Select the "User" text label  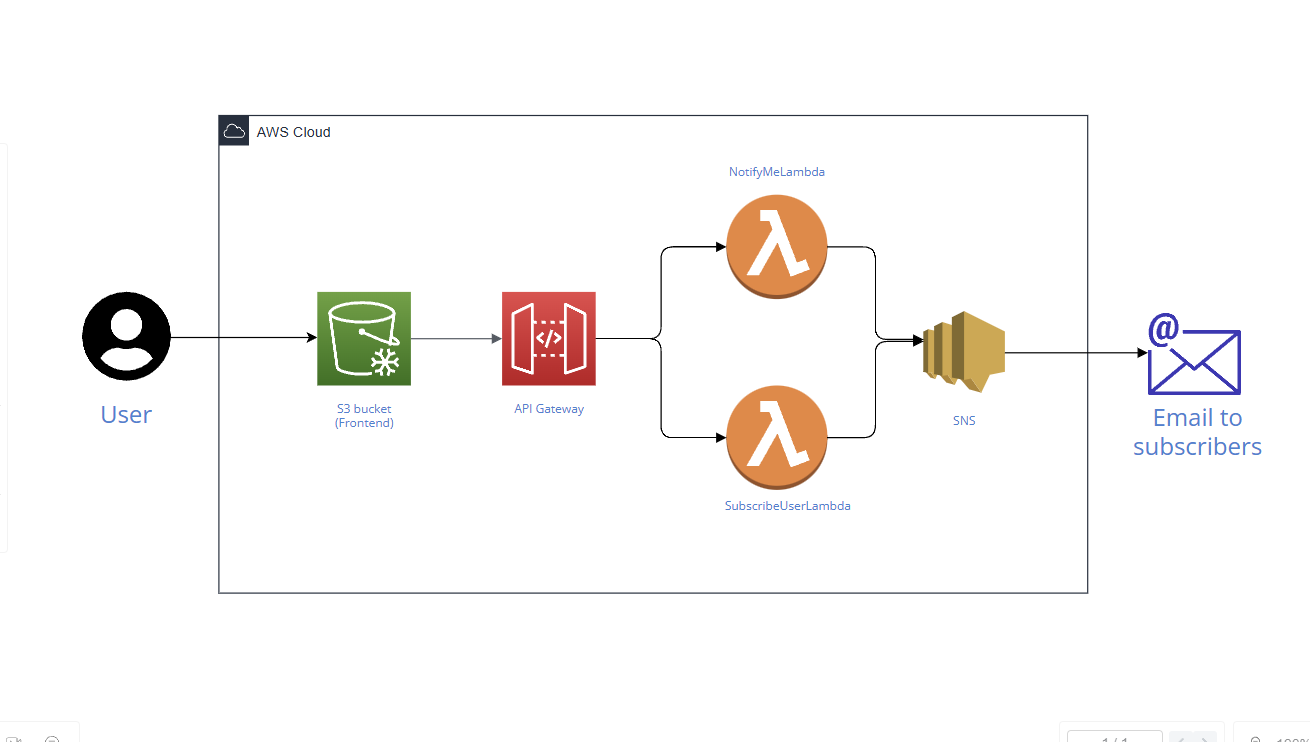click(x=126, y=415)
